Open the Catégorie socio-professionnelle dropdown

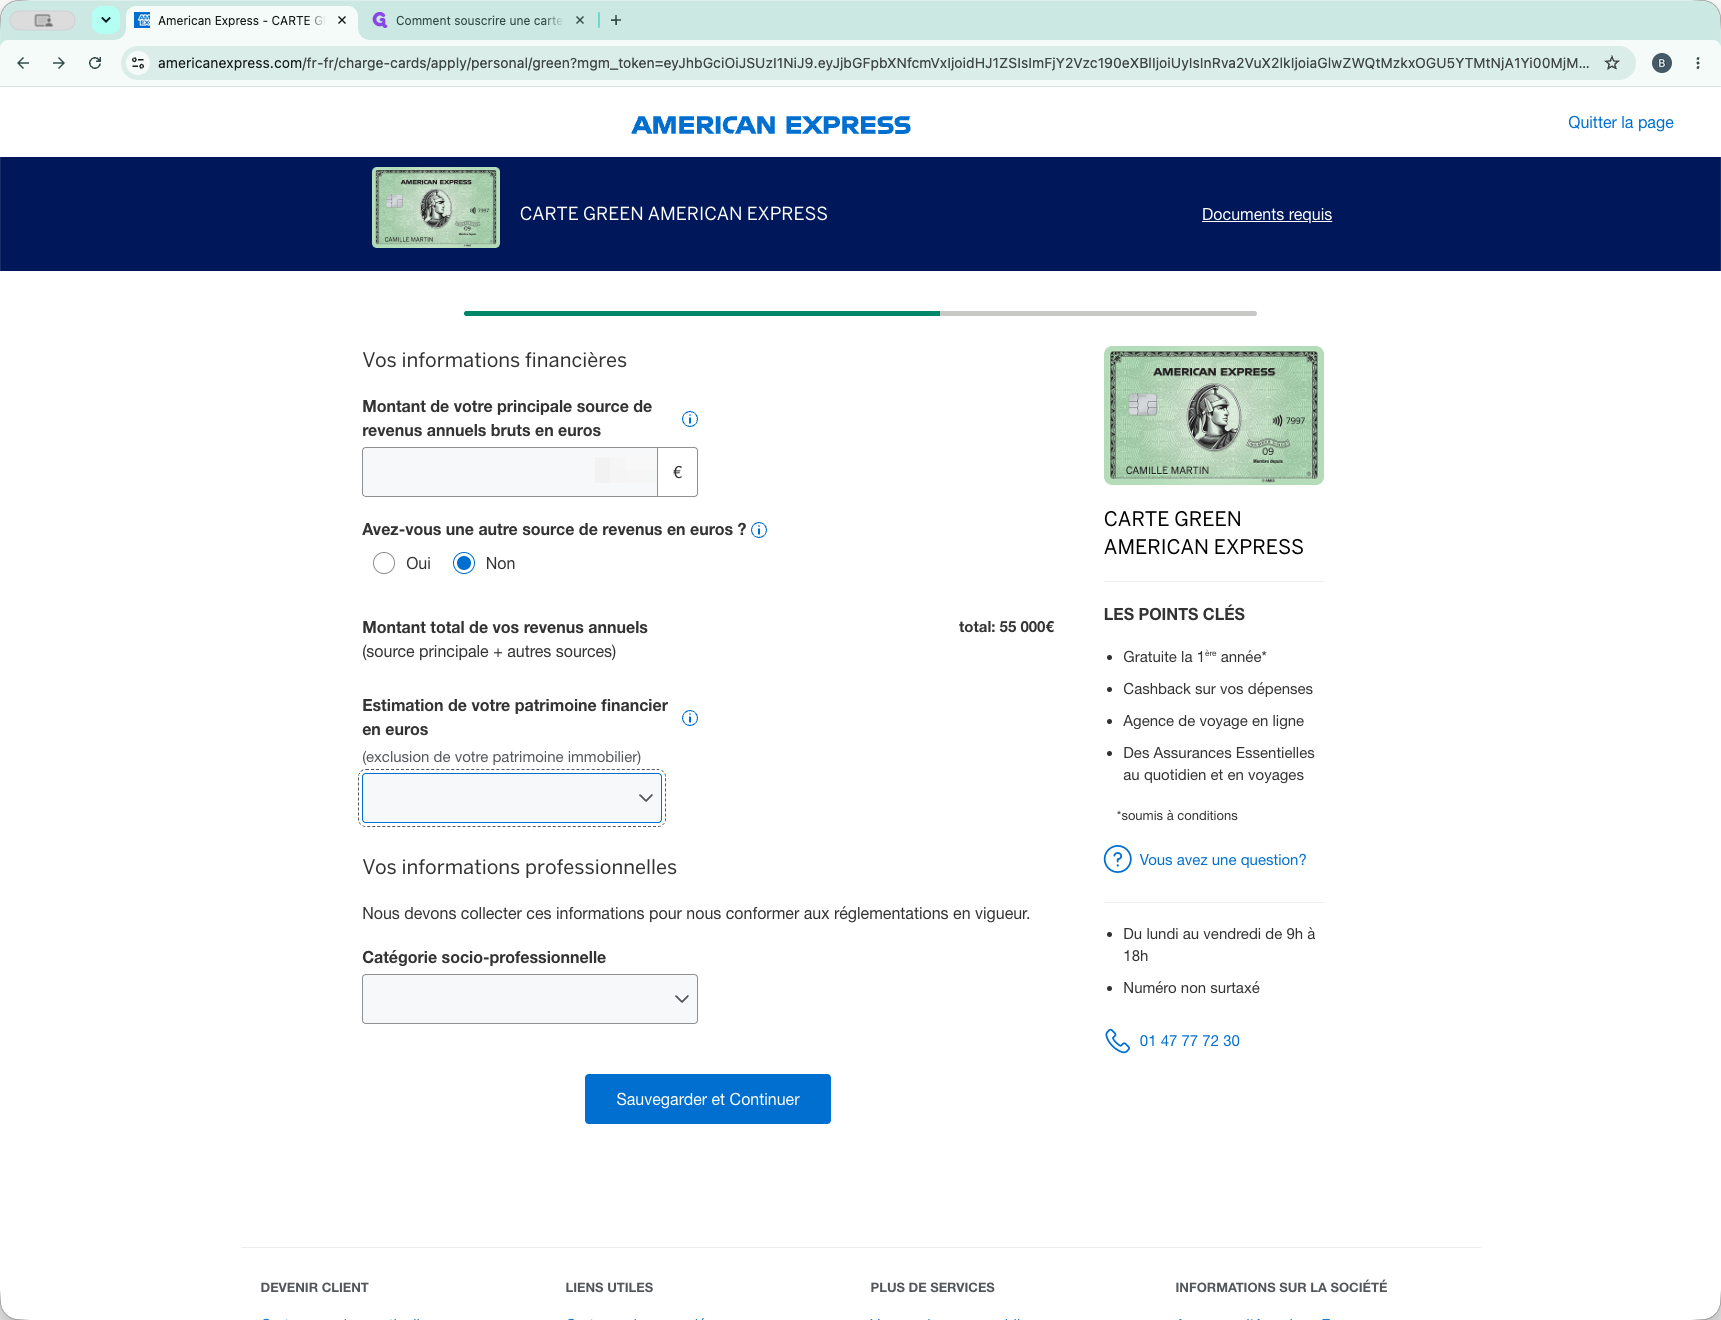(530, 999)
